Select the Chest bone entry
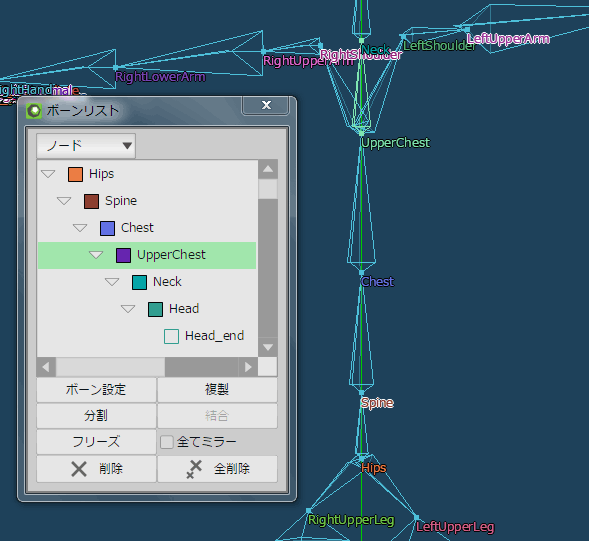The image size is (589, 541). [137, 228]
